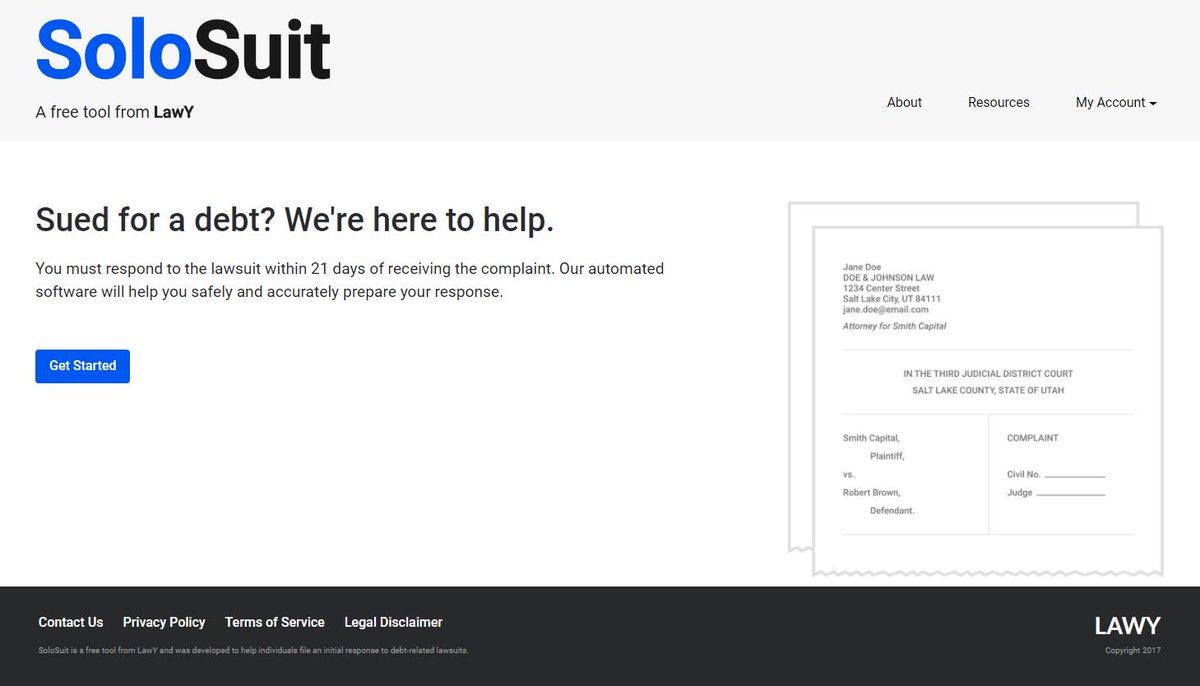Image resolution: width=1200 pixels, height=686 pixels.
Task: Click the sample complaint document illustration
Action: 976,389
